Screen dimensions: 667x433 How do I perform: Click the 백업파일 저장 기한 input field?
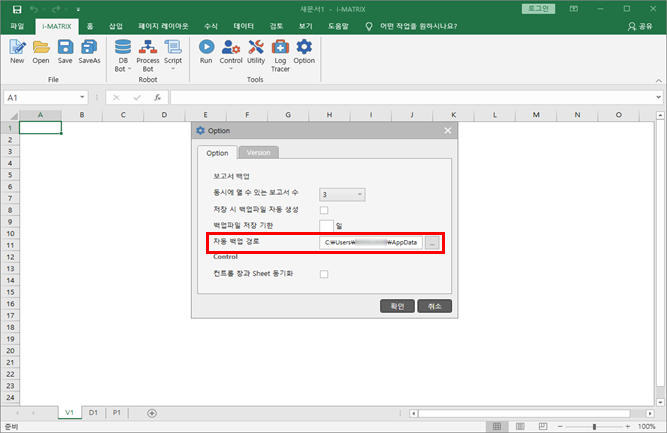326,226
